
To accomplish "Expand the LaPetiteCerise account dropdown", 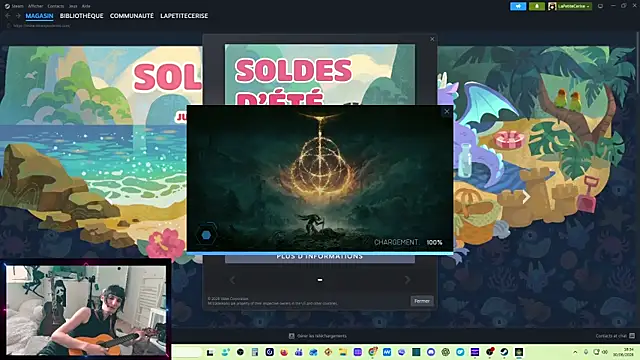I will 574,6.
